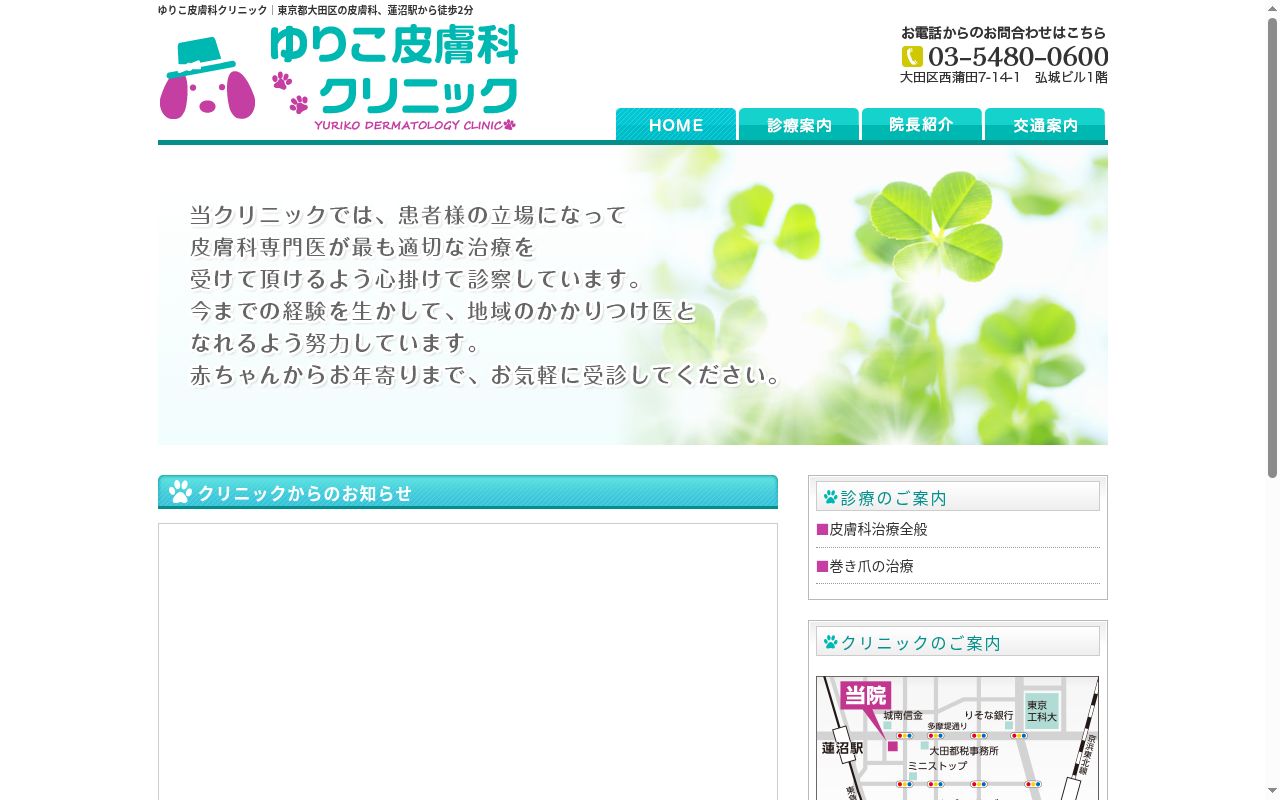
Task: Click the お電話からのお問合わせはこちら text
Action: (1004, 33)
